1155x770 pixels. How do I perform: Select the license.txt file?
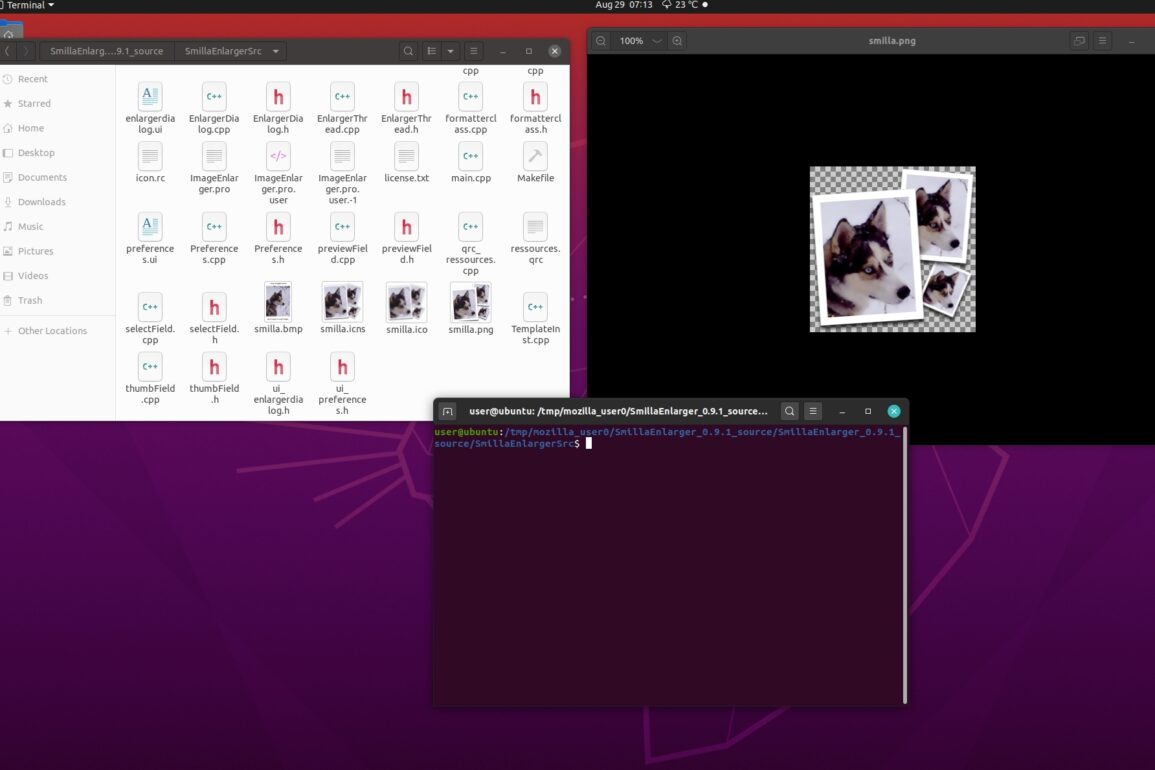pyautogui.click(x=406, y=157)
